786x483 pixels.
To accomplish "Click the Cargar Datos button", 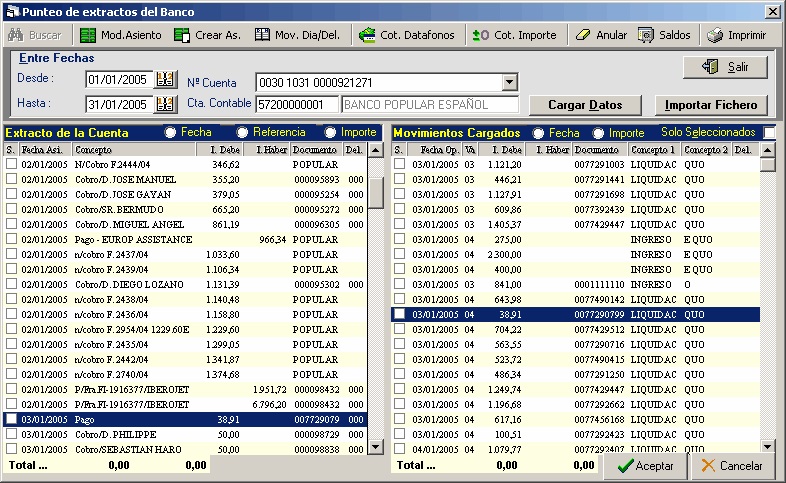I will [x=585, y=105].
